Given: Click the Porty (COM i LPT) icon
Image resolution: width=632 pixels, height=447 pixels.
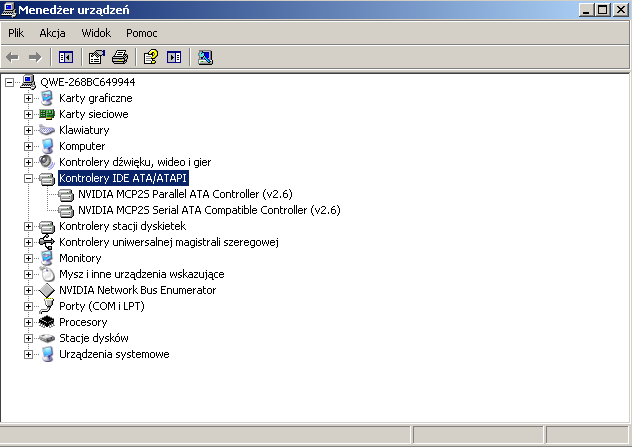Looking at the screenshot, I should (47, 306).
